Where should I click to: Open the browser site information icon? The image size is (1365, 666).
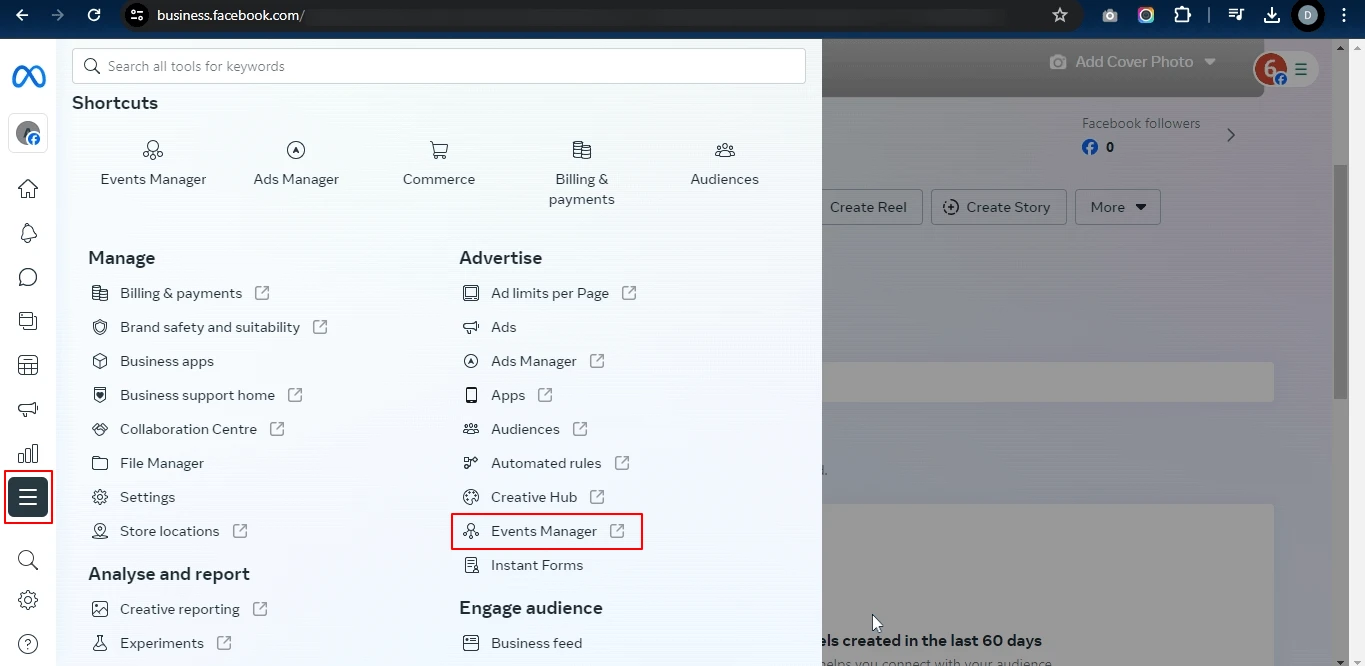pyautogui.click(x=137, y=15)
